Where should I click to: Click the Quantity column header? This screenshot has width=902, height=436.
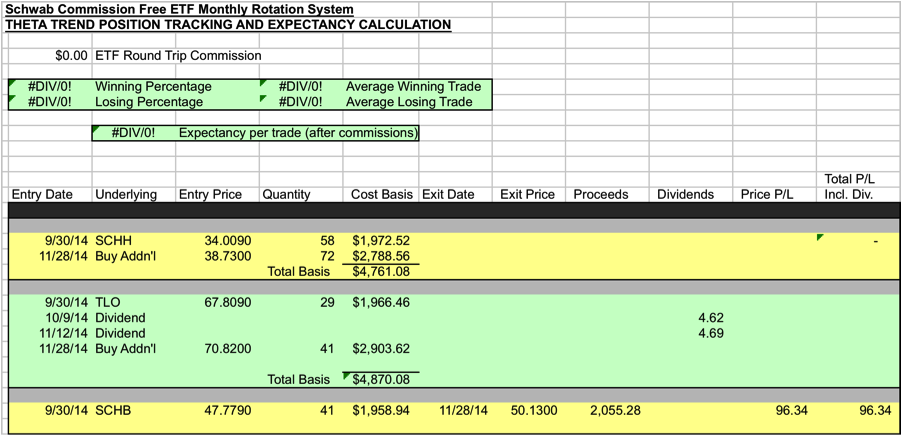pos(286,195)
